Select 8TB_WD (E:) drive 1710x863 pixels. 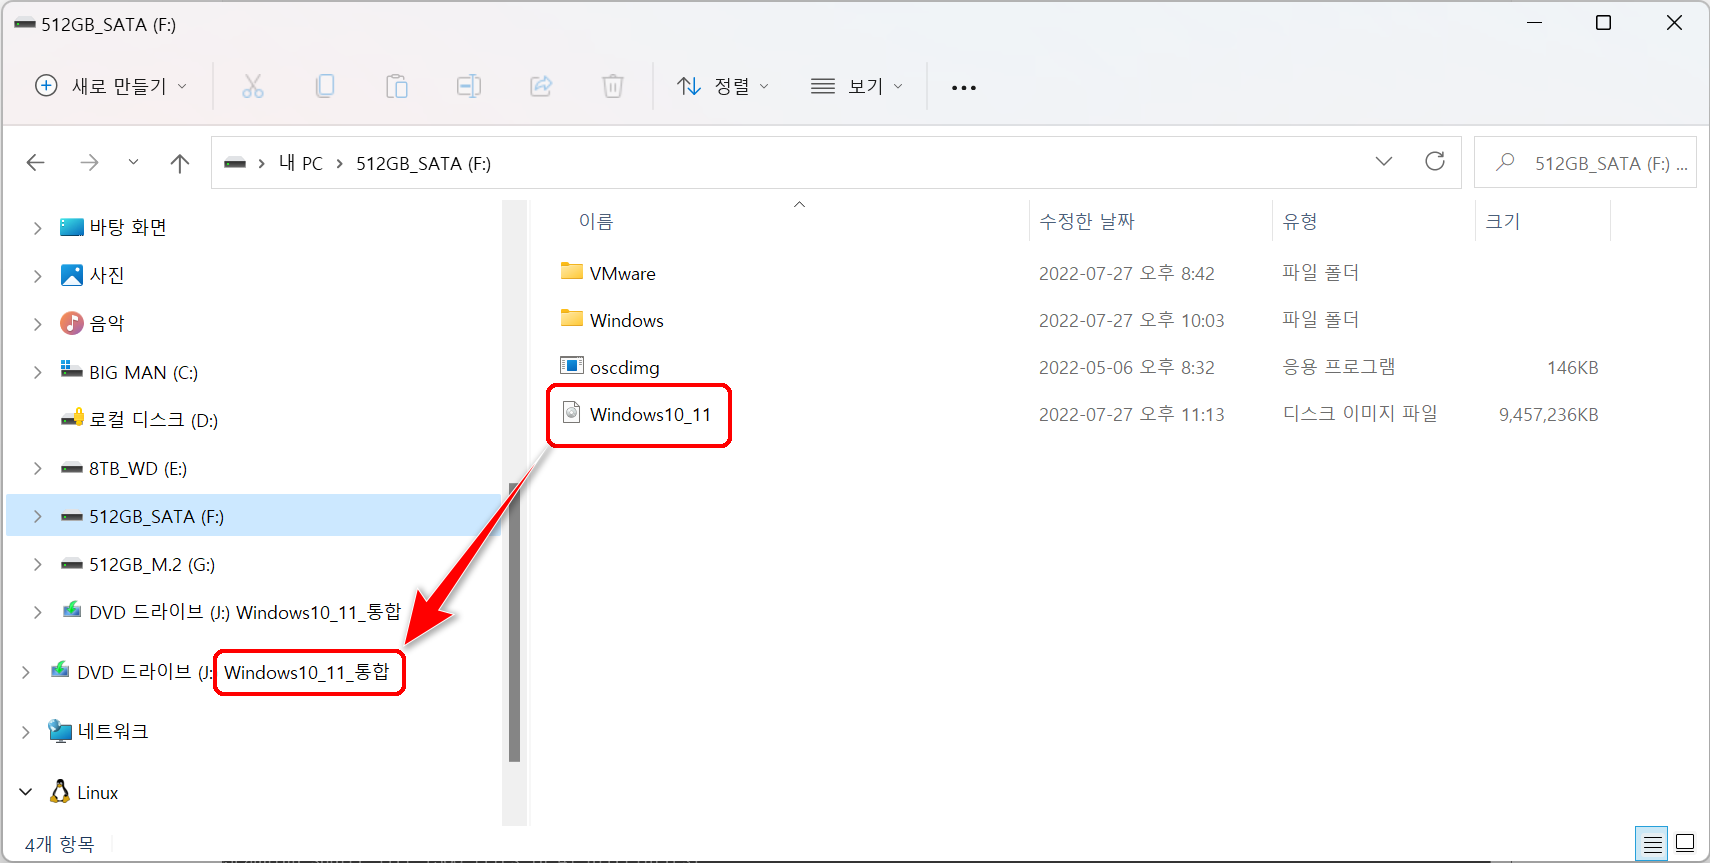coord(138,468)
